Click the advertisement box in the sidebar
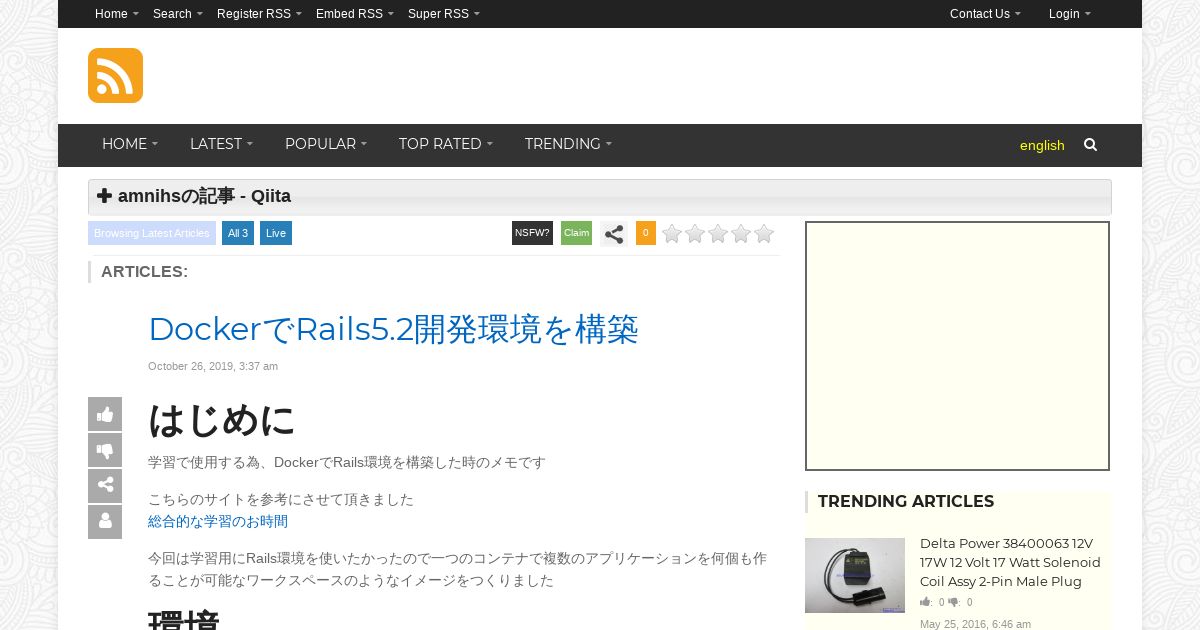Image resolution: width=1200 pixels, height=630 pixels. (958, 346)
